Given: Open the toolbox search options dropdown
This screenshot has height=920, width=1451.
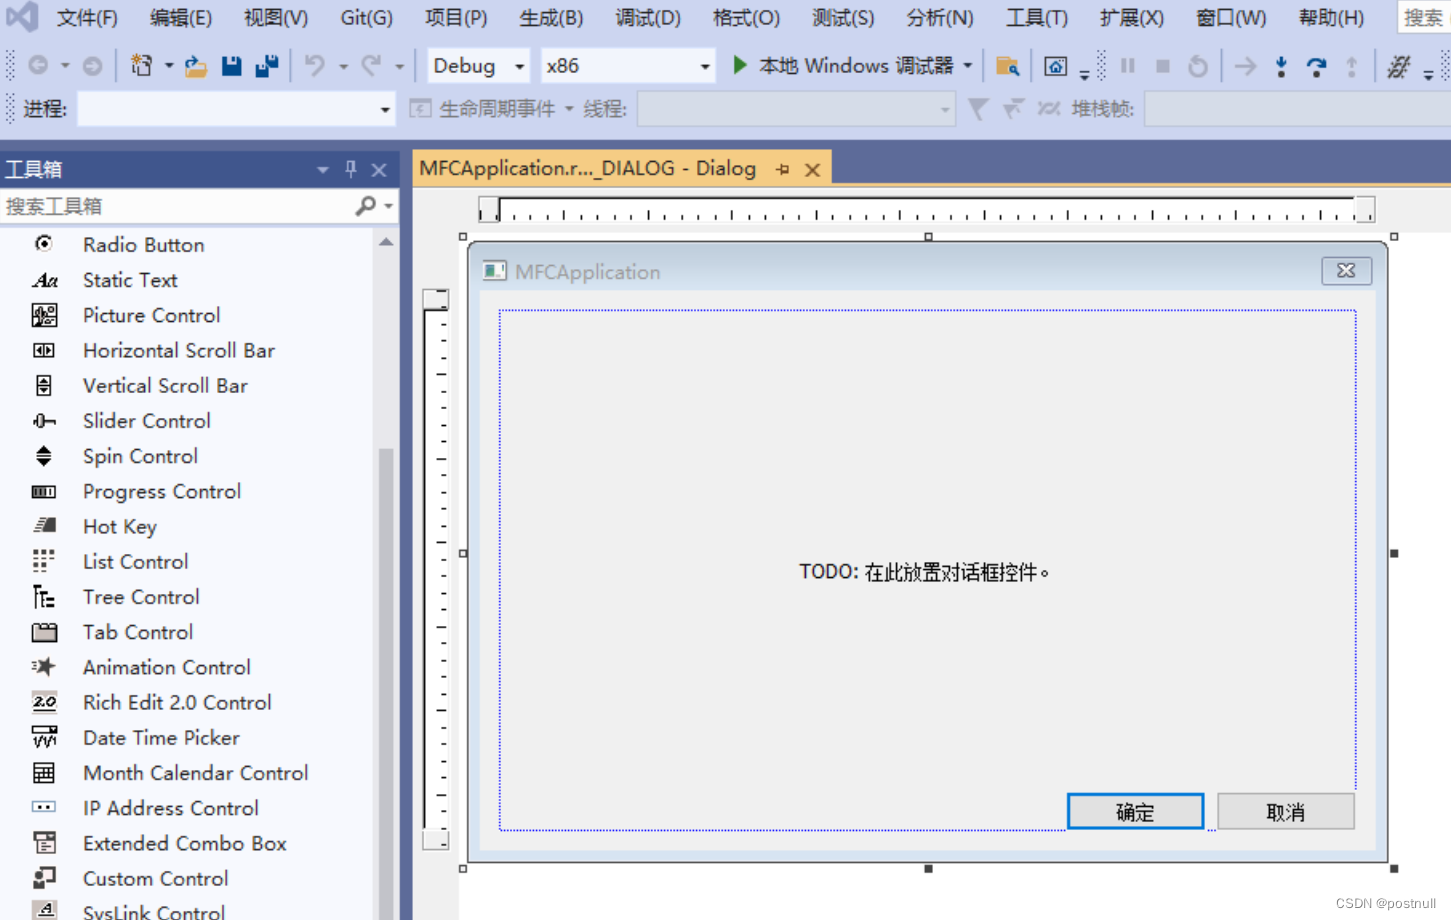Looking at the screenshot, I should point(389,206).
